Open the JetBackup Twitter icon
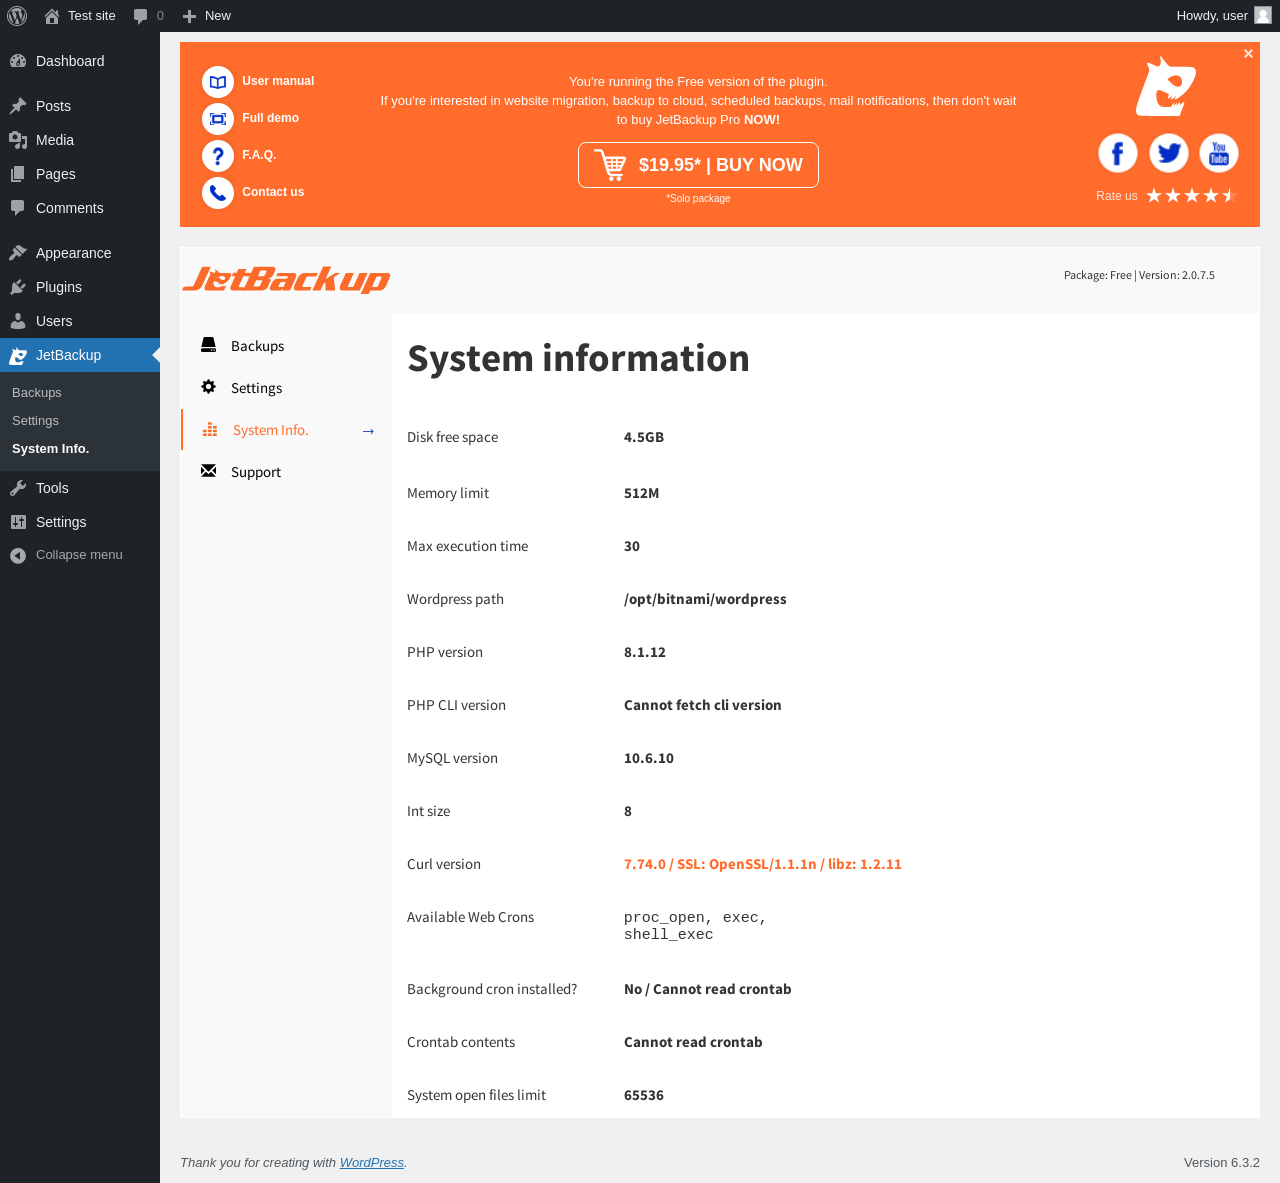1280x1183 pixels. click(x=1168, y=153)
